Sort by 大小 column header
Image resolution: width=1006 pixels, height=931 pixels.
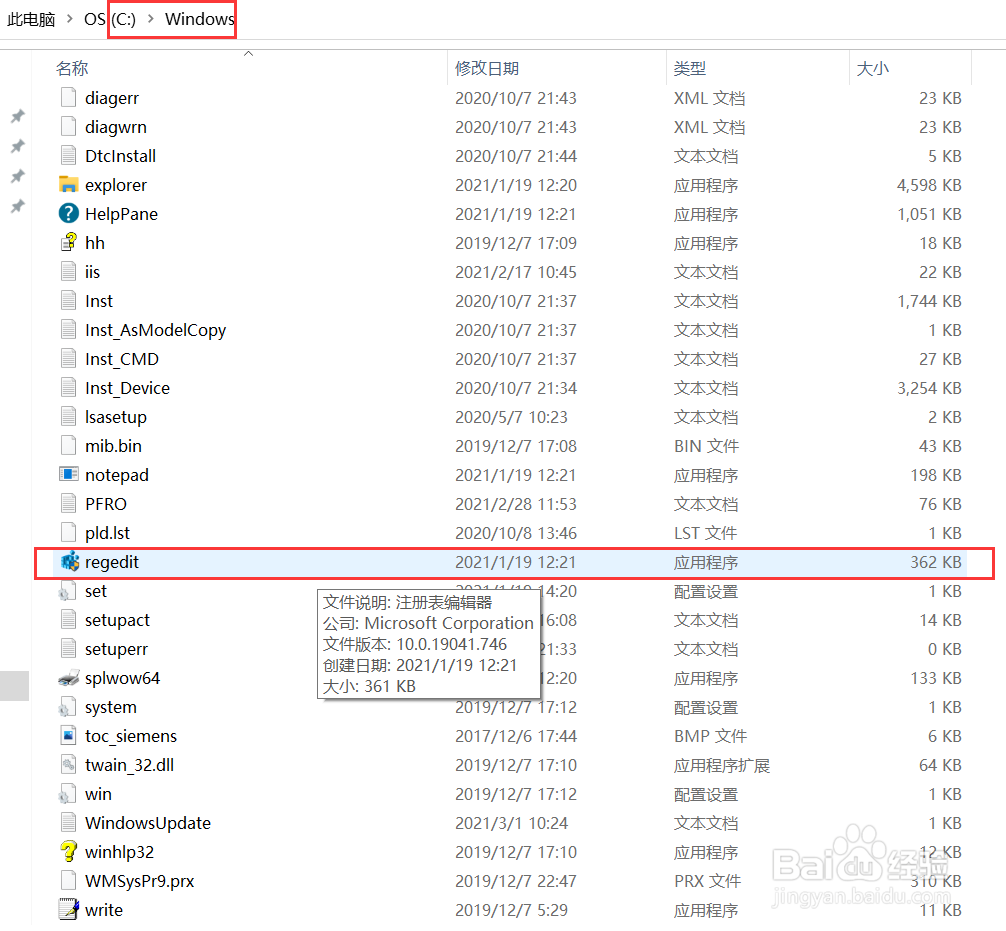click(x=873, y=69)
